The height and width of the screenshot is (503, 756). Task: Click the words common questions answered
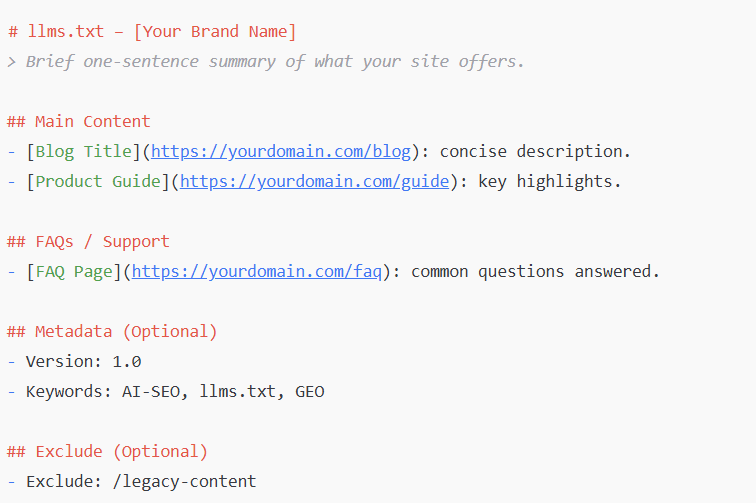(535, 272)
